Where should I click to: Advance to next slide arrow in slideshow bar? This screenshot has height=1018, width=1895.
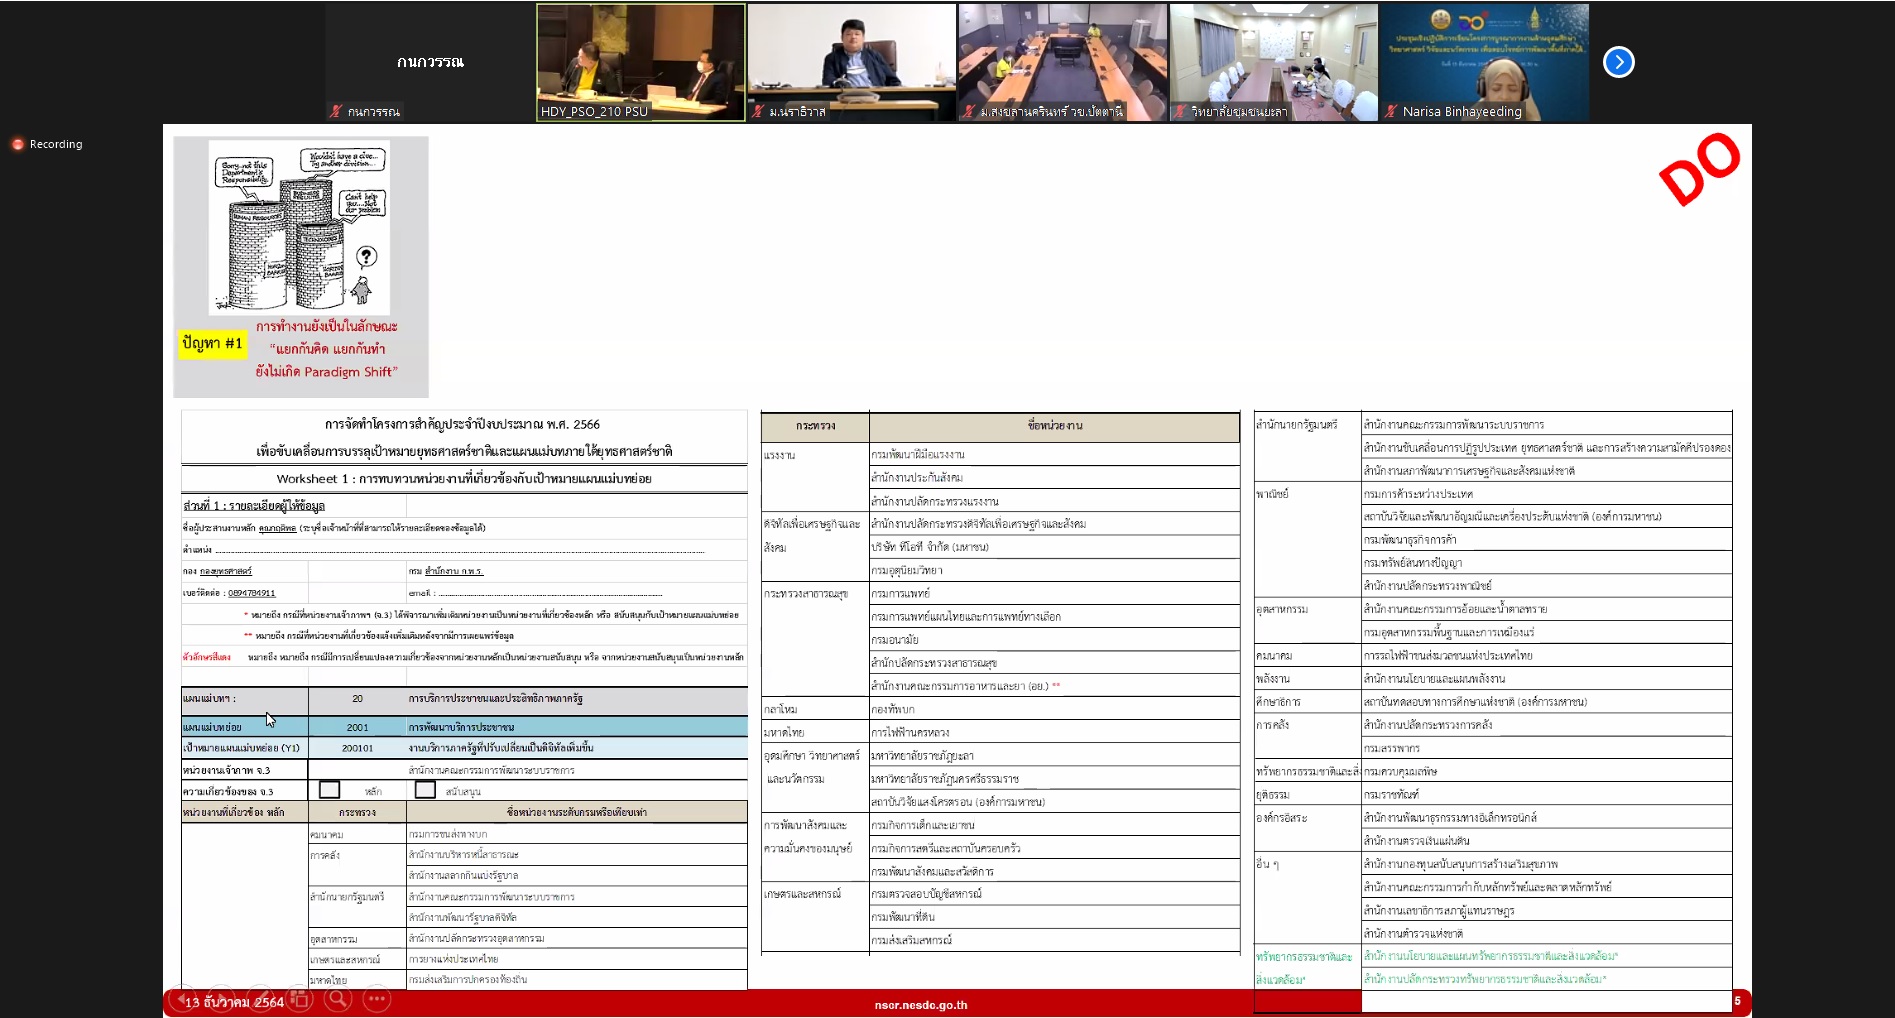[221, 999]
